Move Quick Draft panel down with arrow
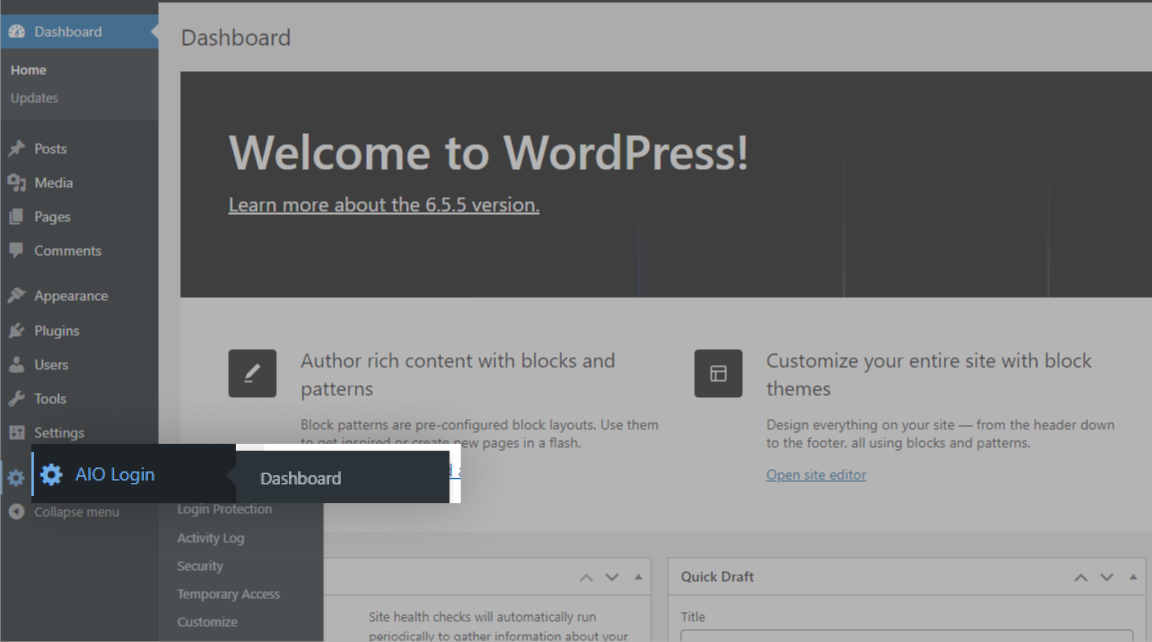The width and height of the screenshot is (1152, 642). point(1107,577)
